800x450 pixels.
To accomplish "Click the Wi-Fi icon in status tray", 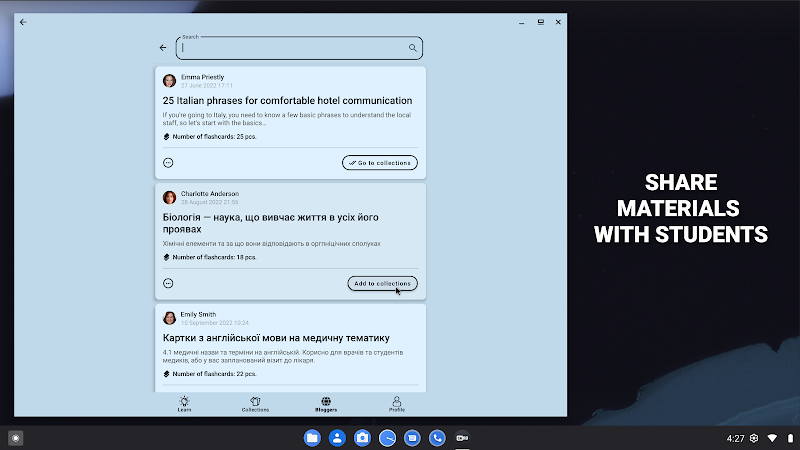I will point(772,438).
